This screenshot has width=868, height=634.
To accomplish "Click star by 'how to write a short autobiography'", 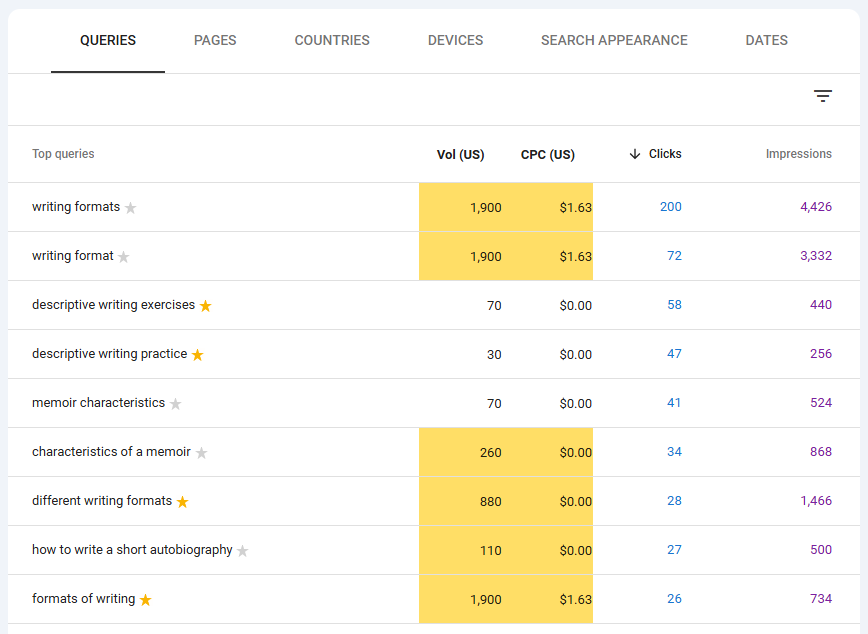I will (x=243, y=551).
